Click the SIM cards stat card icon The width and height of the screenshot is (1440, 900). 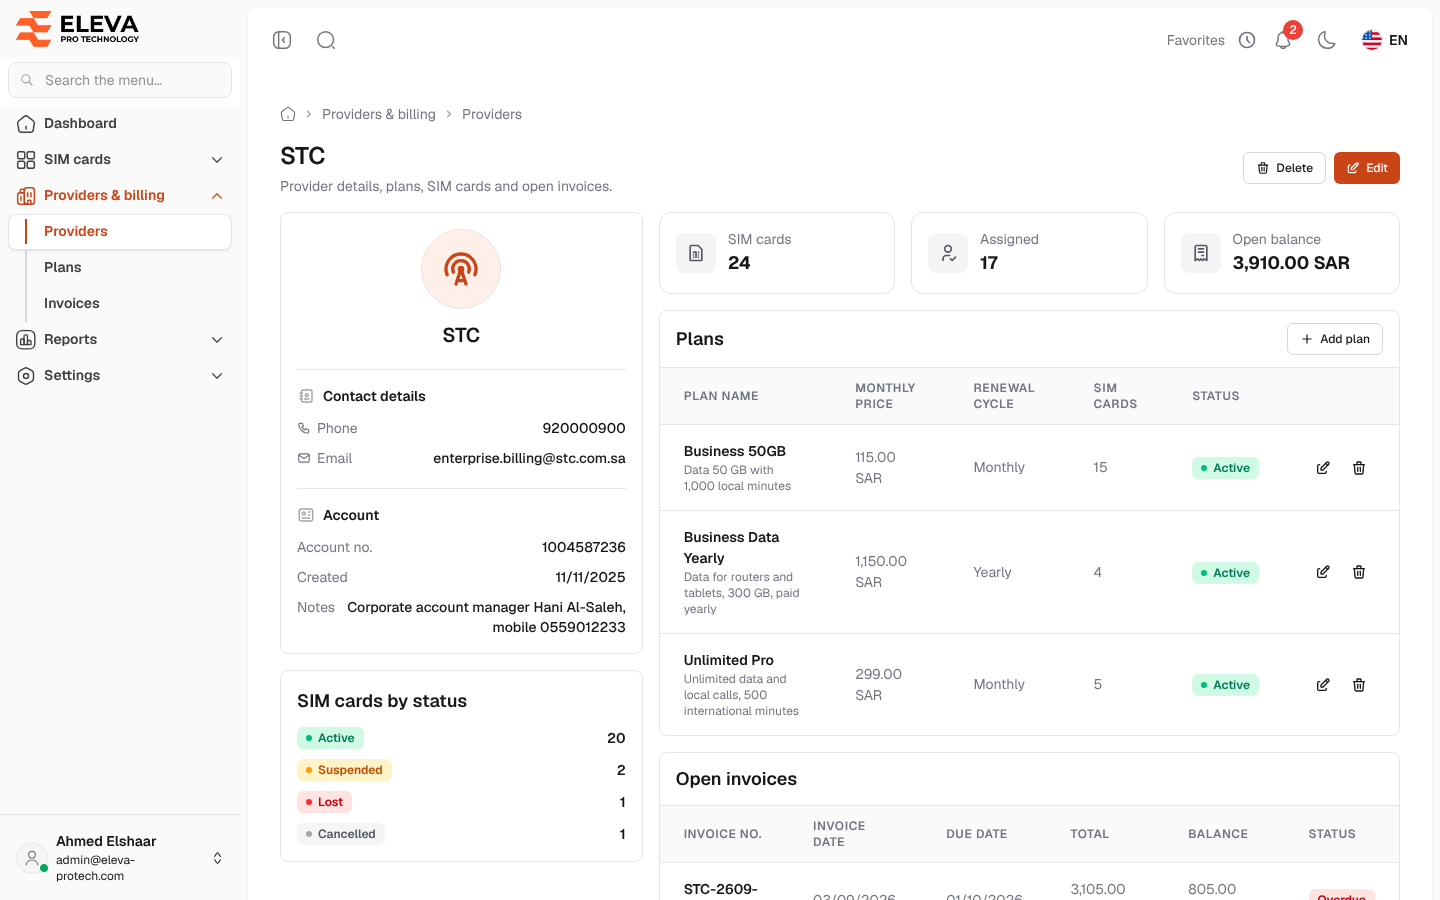(x=696, y=253)
